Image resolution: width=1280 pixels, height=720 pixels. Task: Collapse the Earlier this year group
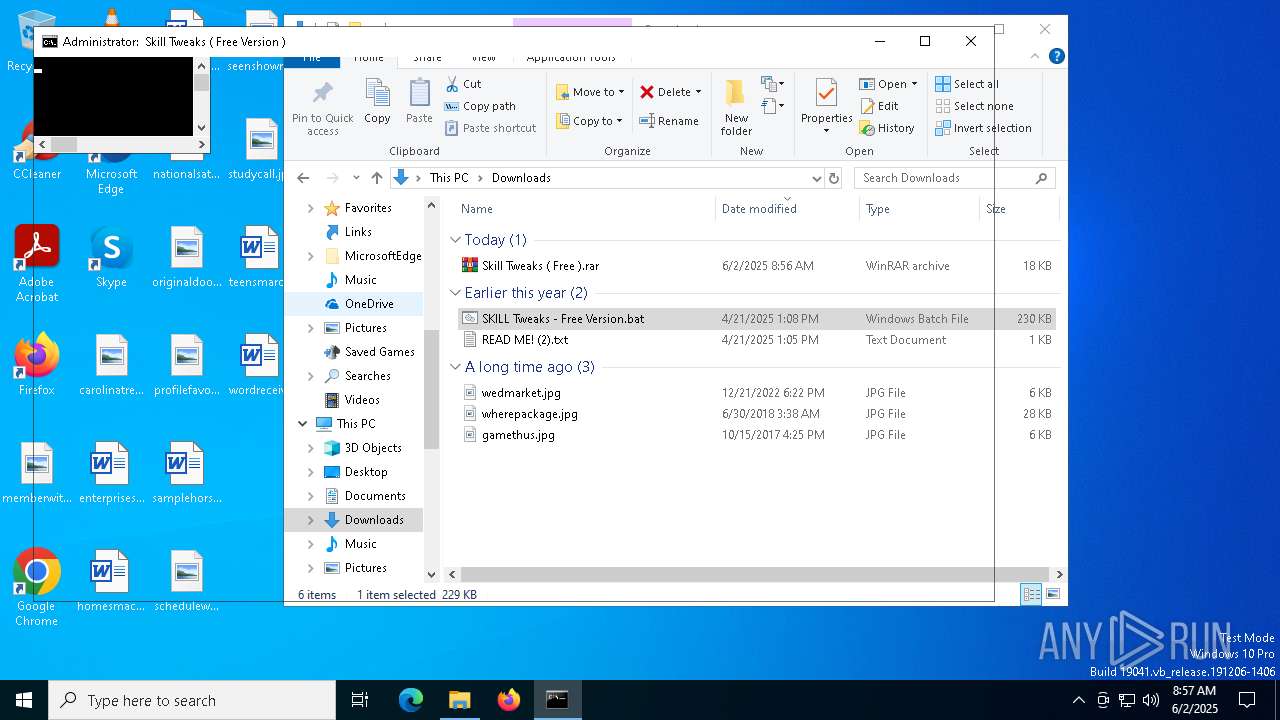pos(455,293)
